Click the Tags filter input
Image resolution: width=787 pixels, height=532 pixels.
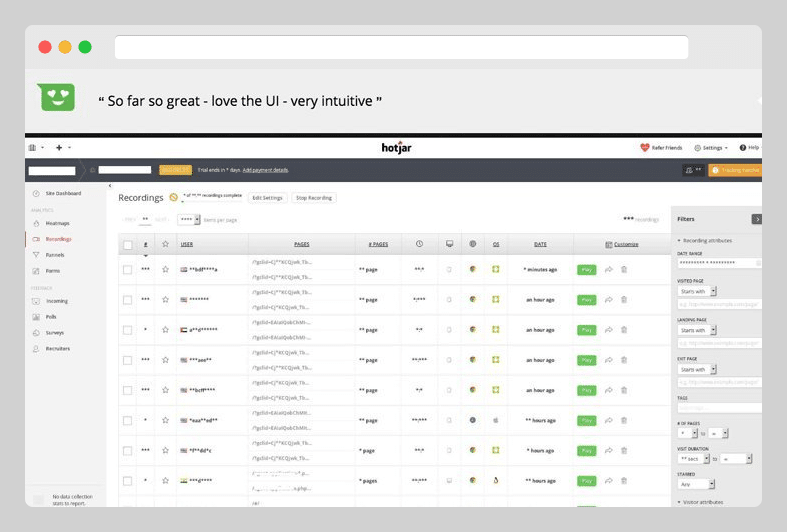[x=719, y=408]
